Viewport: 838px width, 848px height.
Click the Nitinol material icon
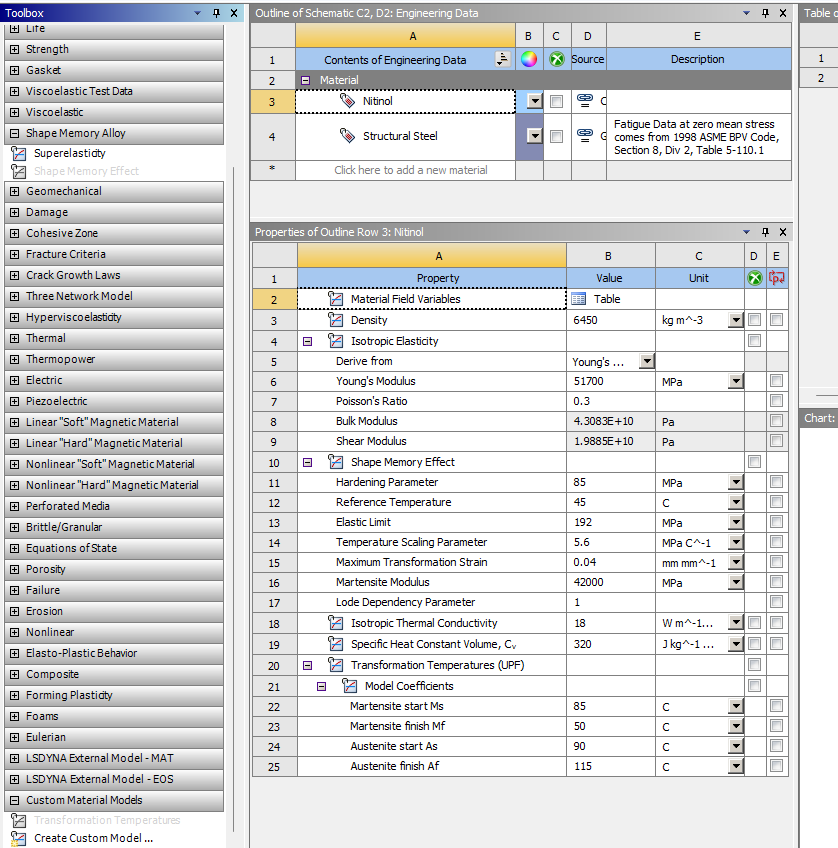point(347,101)
